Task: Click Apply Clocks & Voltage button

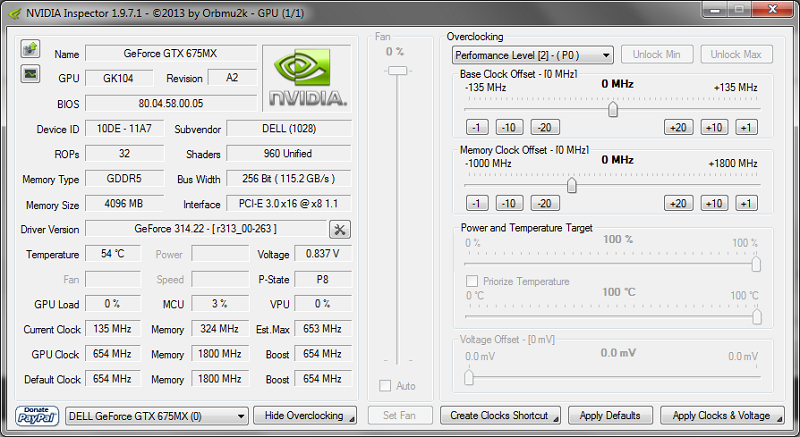Action: pyautogui.click(x=722, y=416)
